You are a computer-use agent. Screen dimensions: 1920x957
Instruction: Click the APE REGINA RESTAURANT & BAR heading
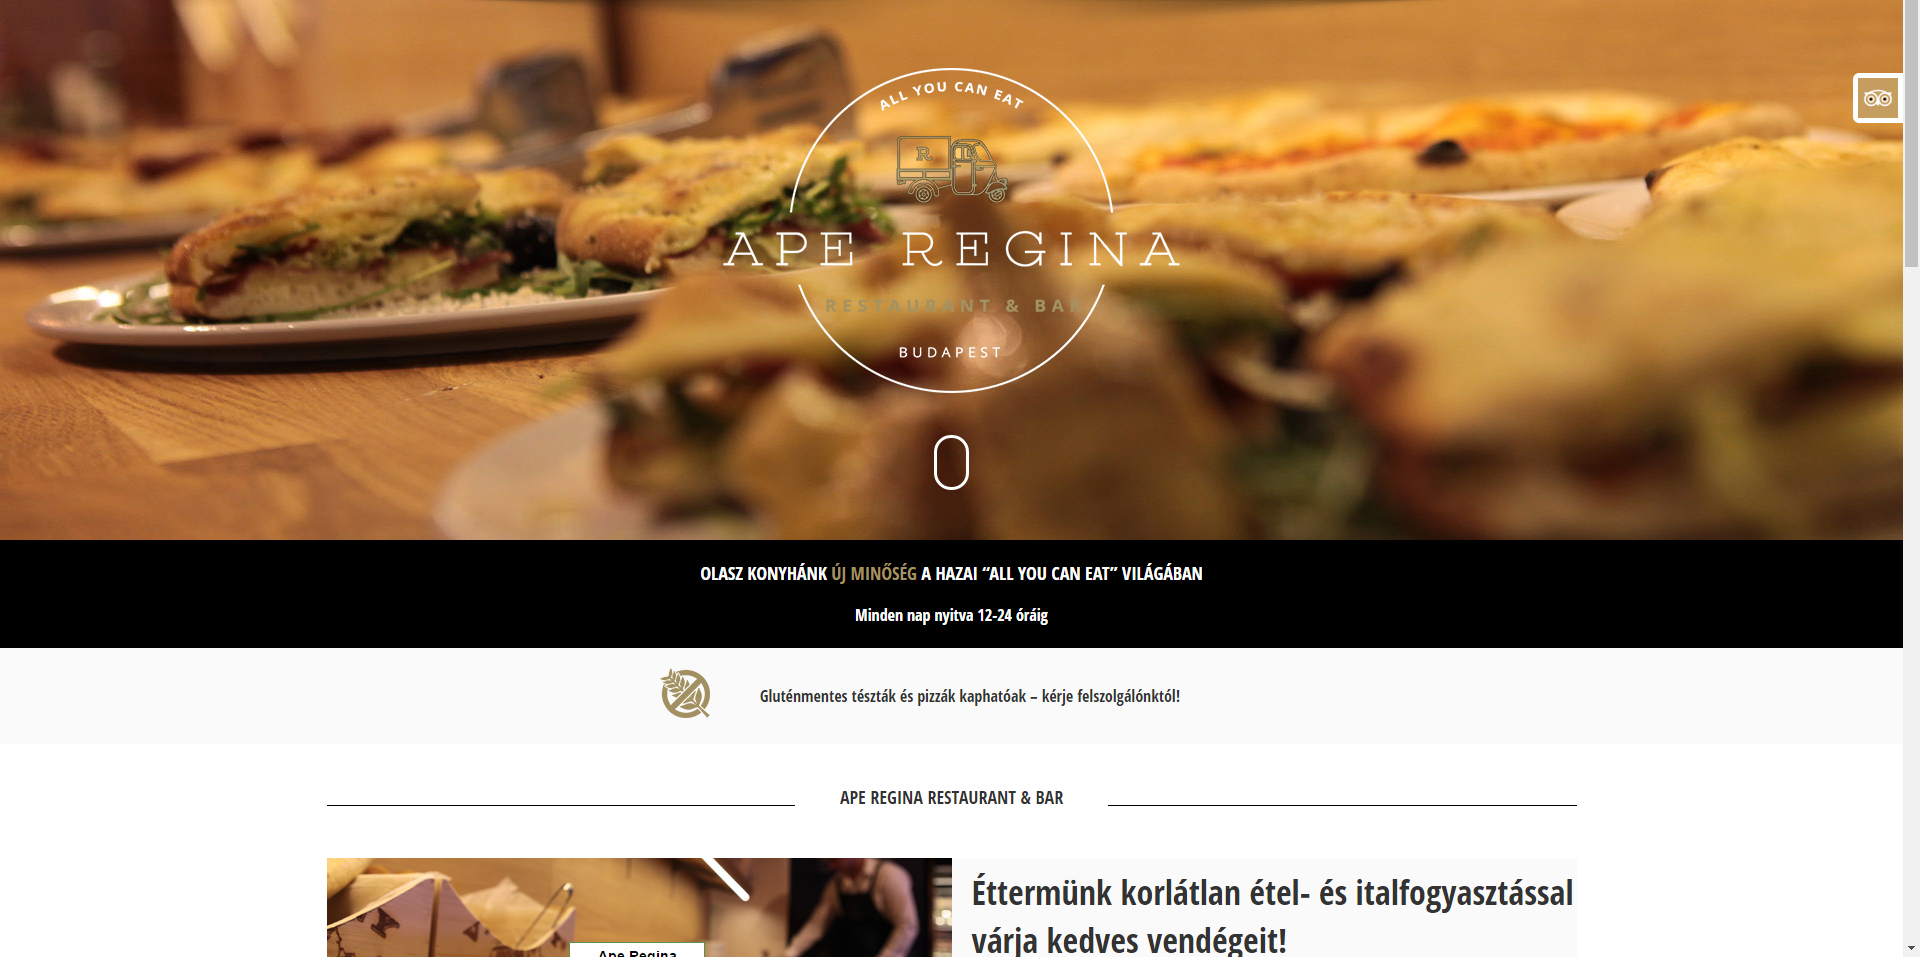click(x=951, y=798)
